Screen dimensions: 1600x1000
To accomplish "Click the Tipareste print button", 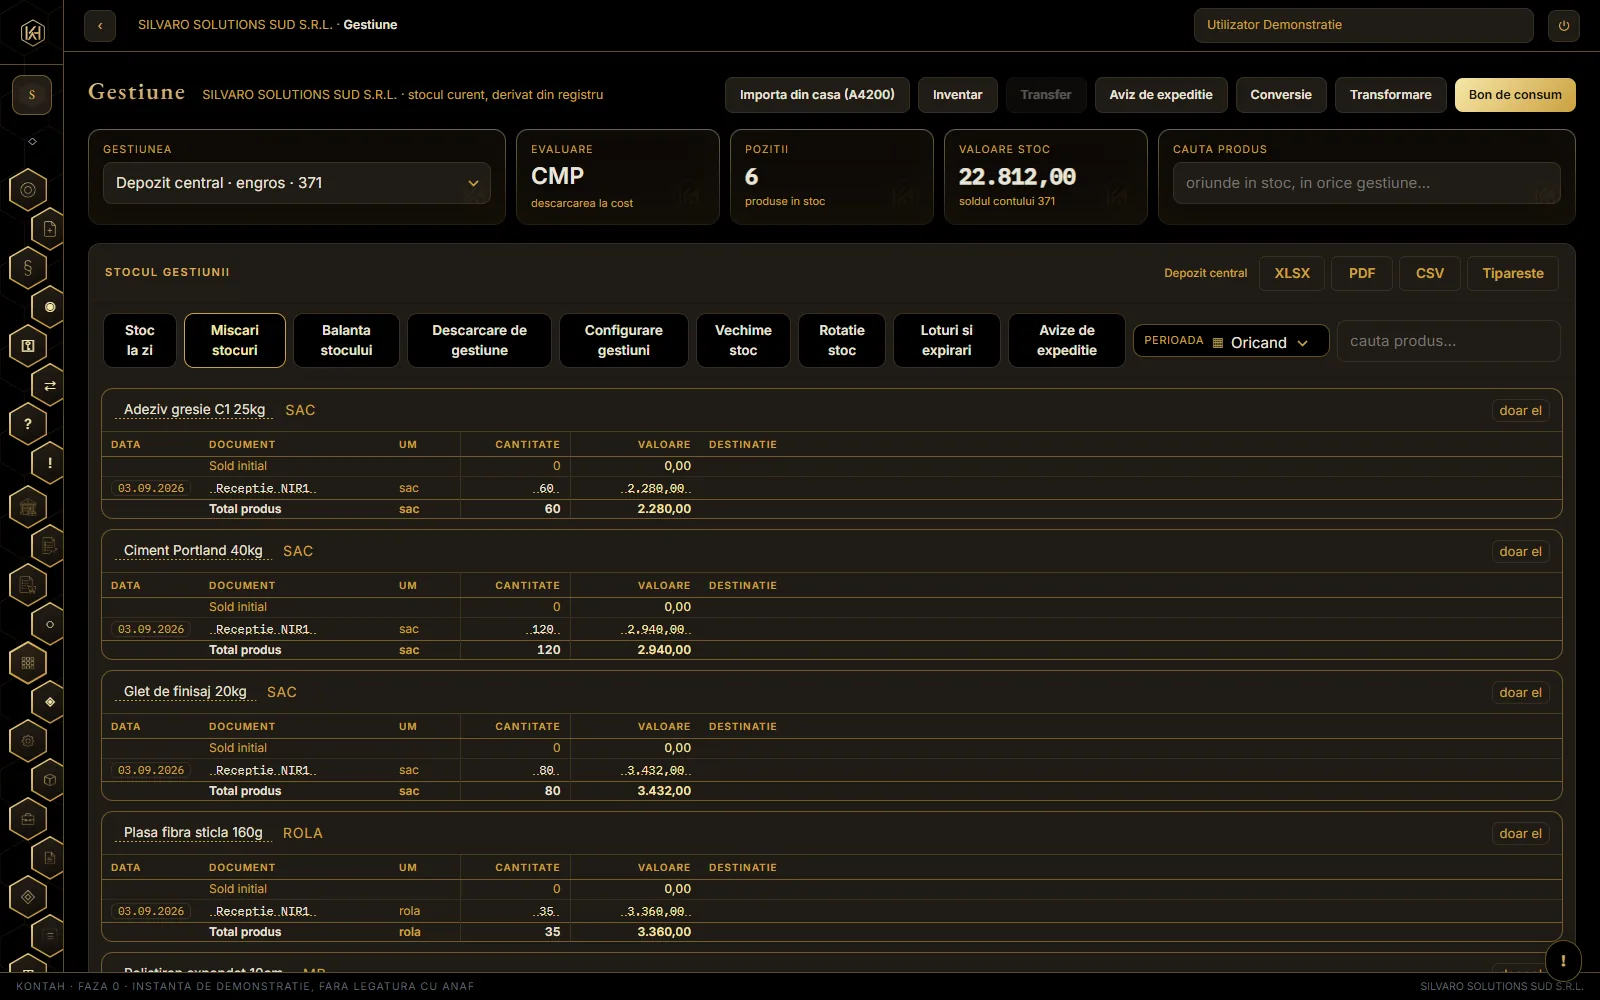I will (1513, 273).
